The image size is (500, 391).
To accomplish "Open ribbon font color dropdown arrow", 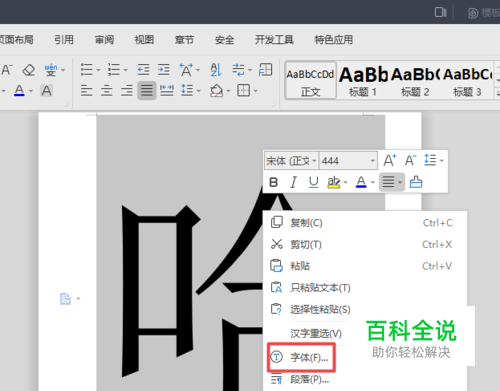I will tap(31, 91).
